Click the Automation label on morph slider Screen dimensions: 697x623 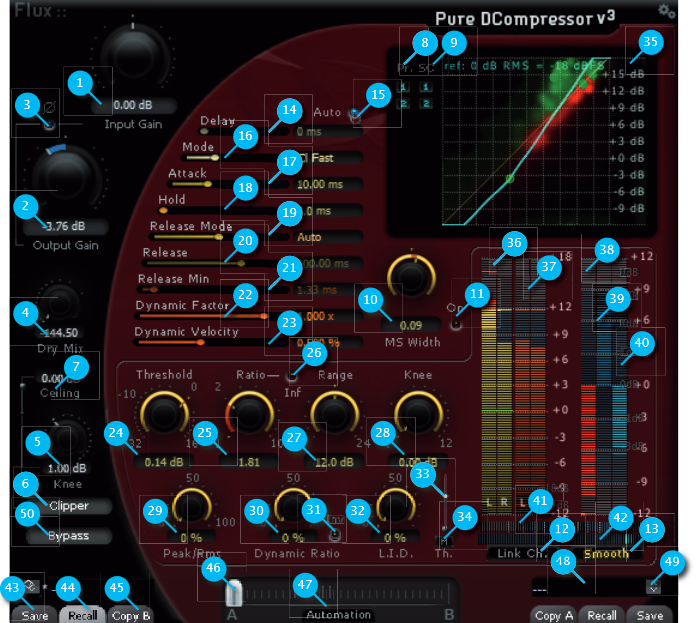(338, 614)
